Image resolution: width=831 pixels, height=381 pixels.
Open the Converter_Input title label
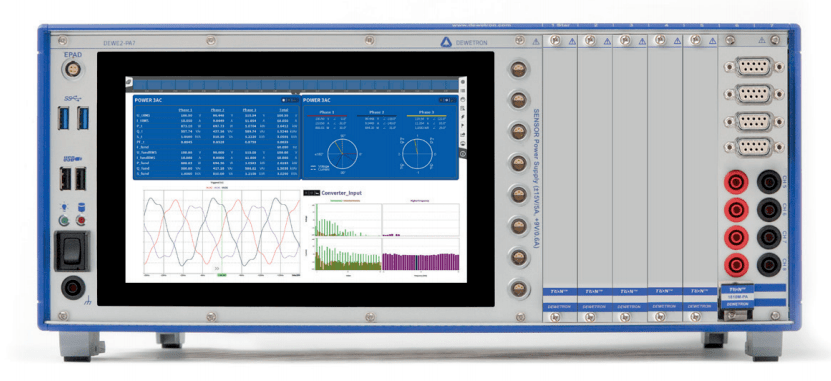342,193
